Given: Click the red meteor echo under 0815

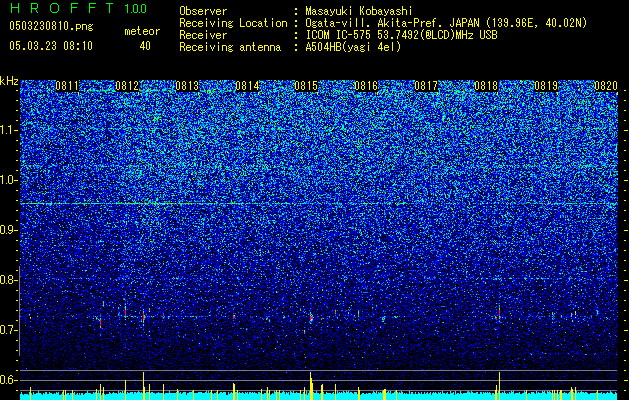Looking at the screenshot, I should coord(311,318).
